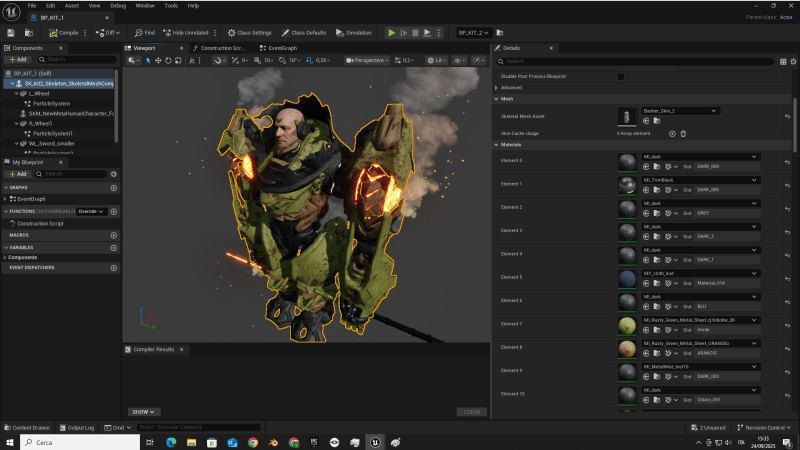The height and width of the screenshot is (450, 800).
Task: Click the Add component button
Action: coord(19,60)
